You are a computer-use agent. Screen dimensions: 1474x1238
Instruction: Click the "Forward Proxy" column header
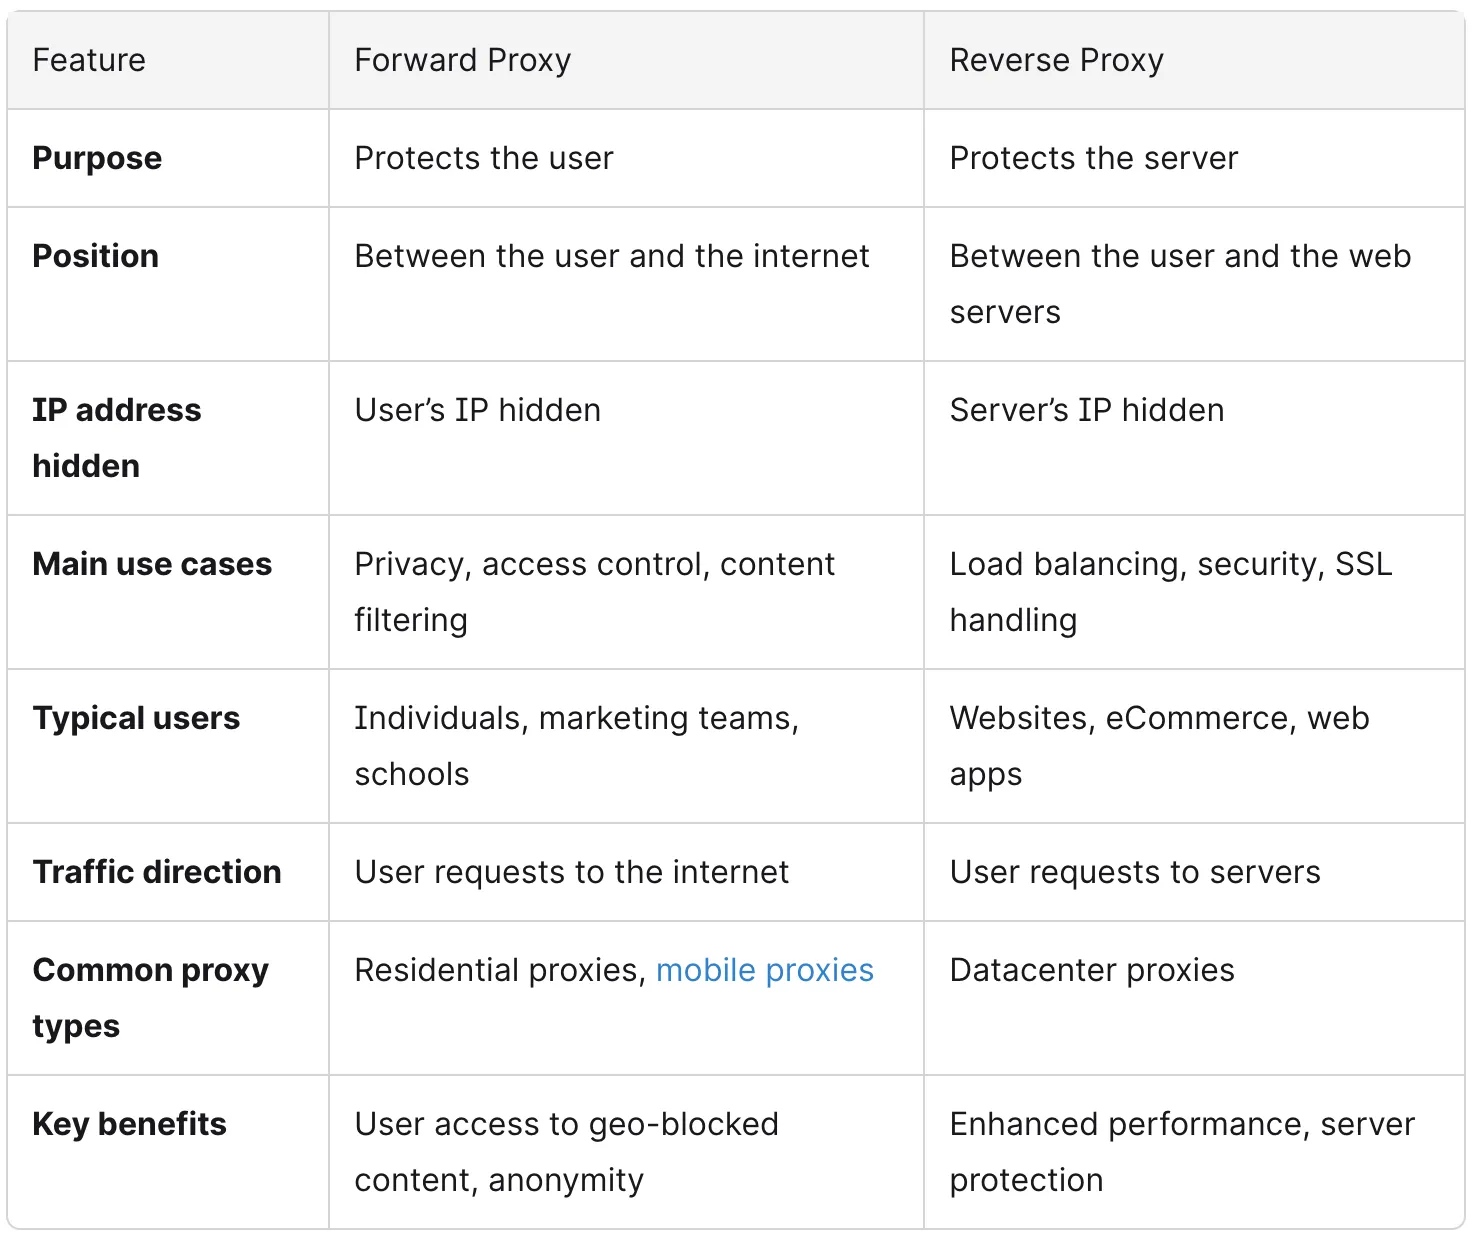pos(462,60)
